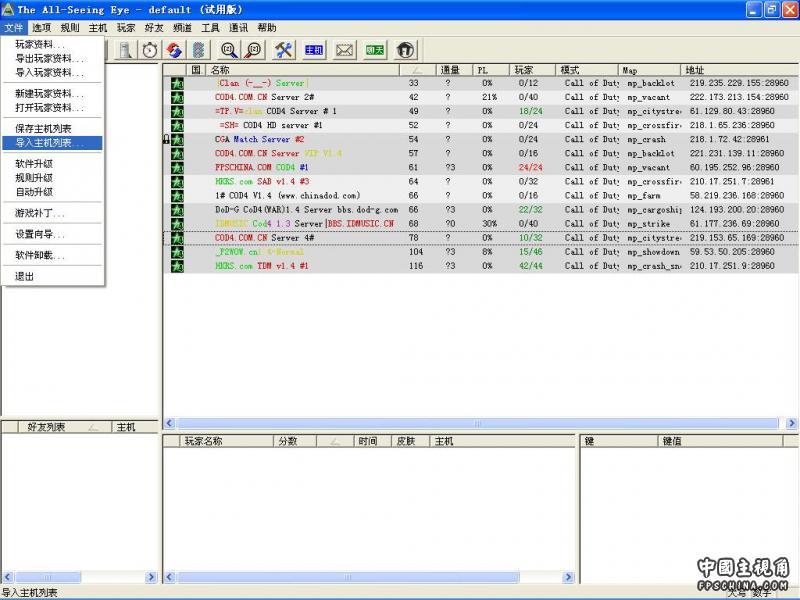Viewport: 800px width, 600px height.
Task: Choose 打开玩家资料... menu entry
Action: (x=53, y=108)
